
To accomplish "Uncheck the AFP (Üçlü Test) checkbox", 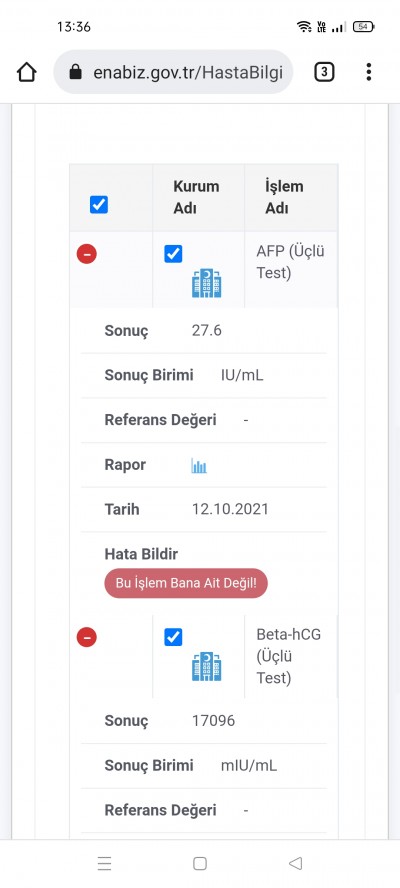I will (173, 254).
